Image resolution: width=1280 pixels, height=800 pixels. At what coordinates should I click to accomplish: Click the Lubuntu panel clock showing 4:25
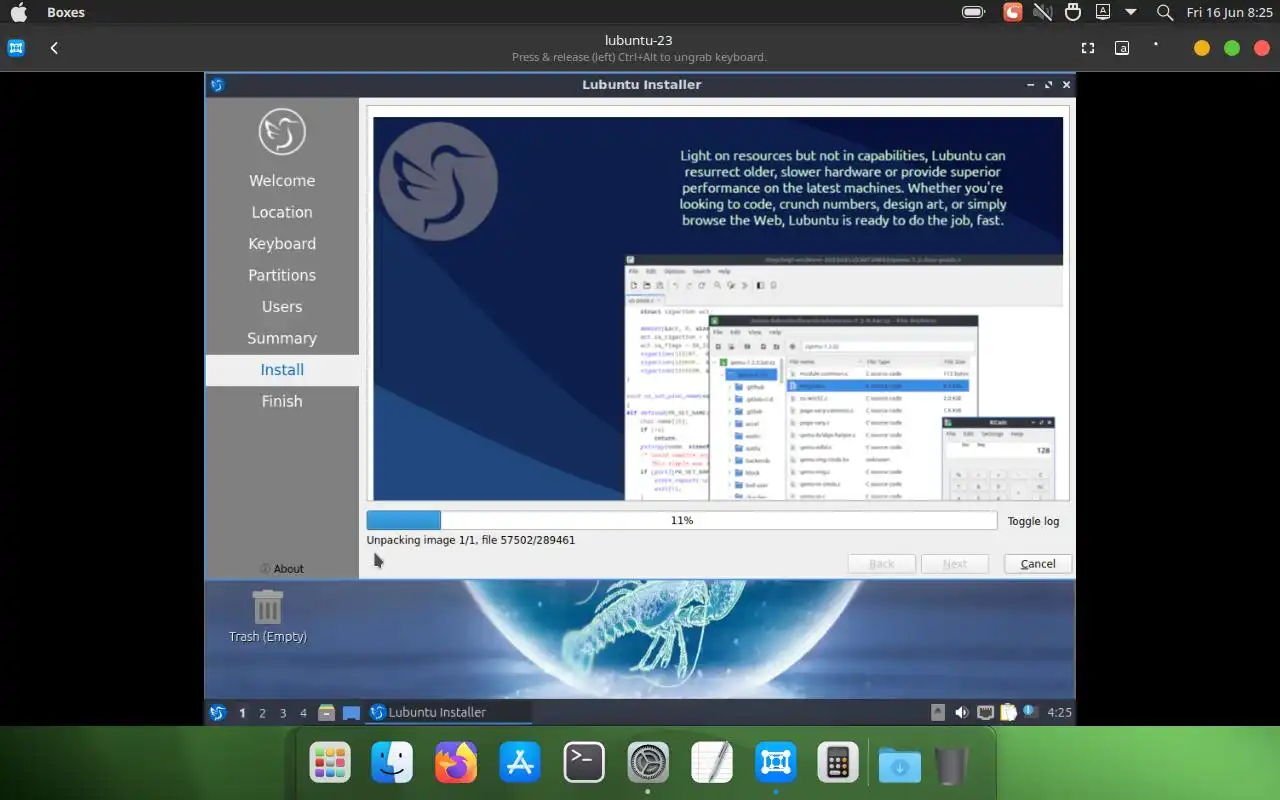[x=1059, y=713]
